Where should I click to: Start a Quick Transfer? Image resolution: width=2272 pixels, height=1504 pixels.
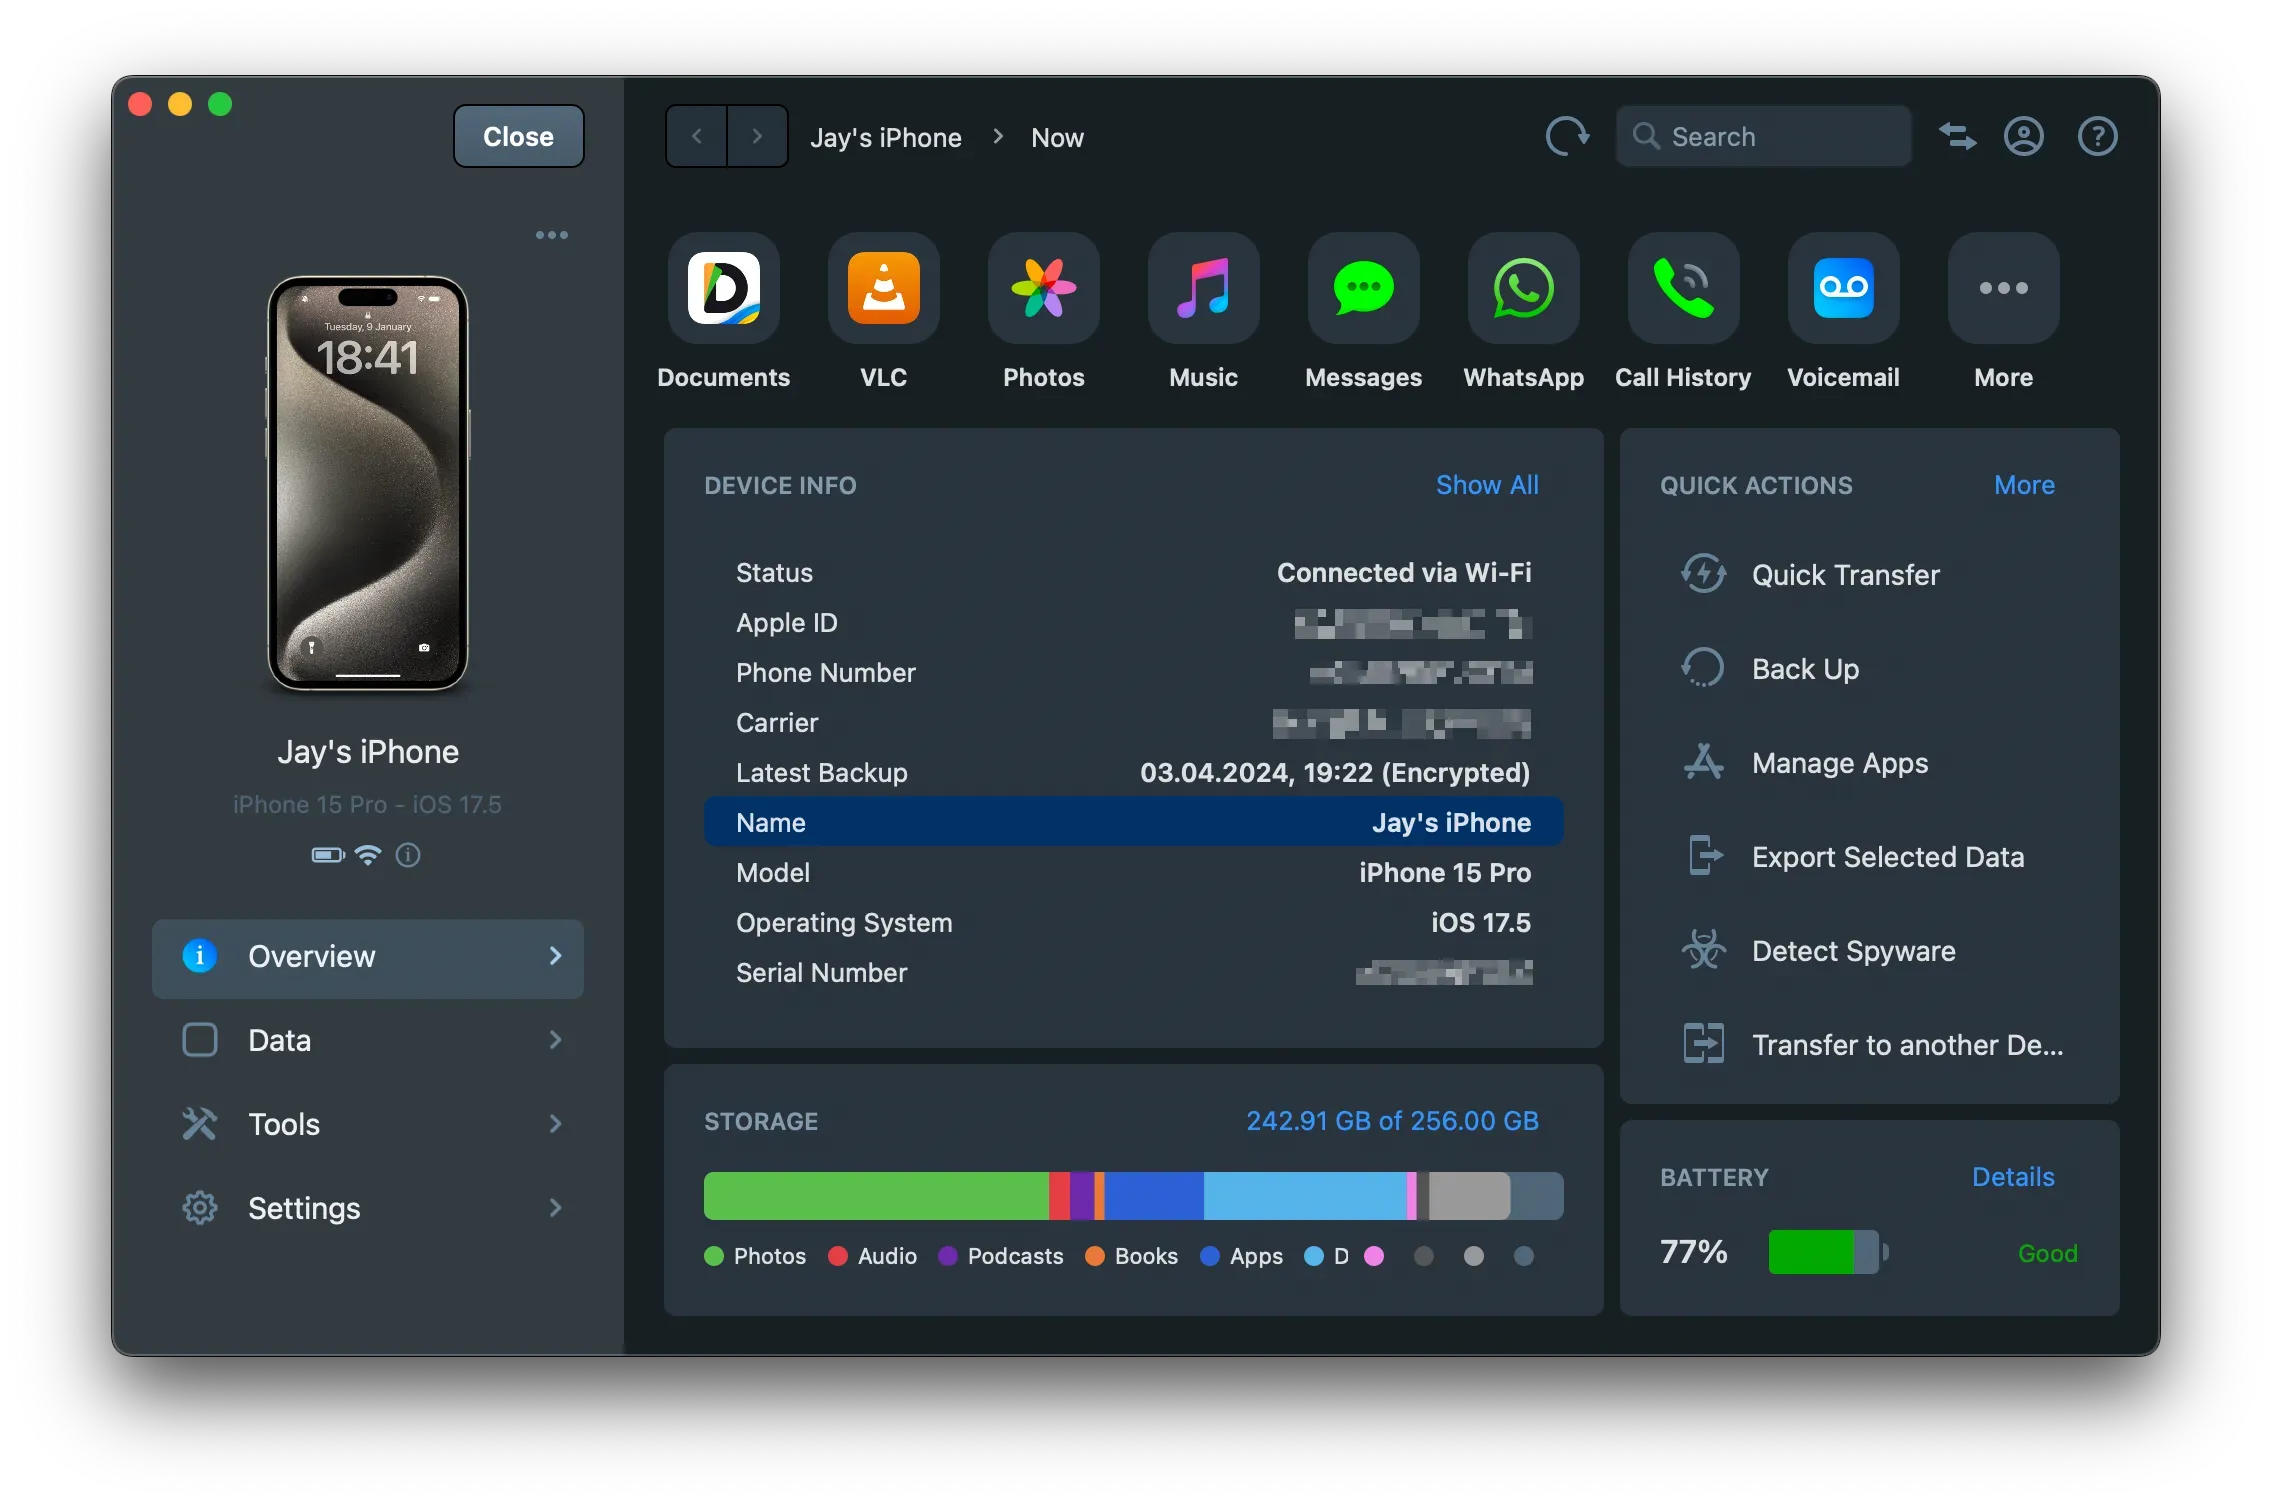click(1843, 574)
